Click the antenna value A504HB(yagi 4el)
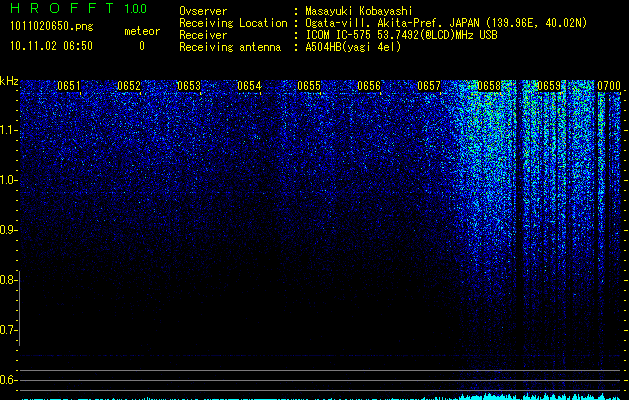This screenshot has height=400, width=629. click(353, 47)
